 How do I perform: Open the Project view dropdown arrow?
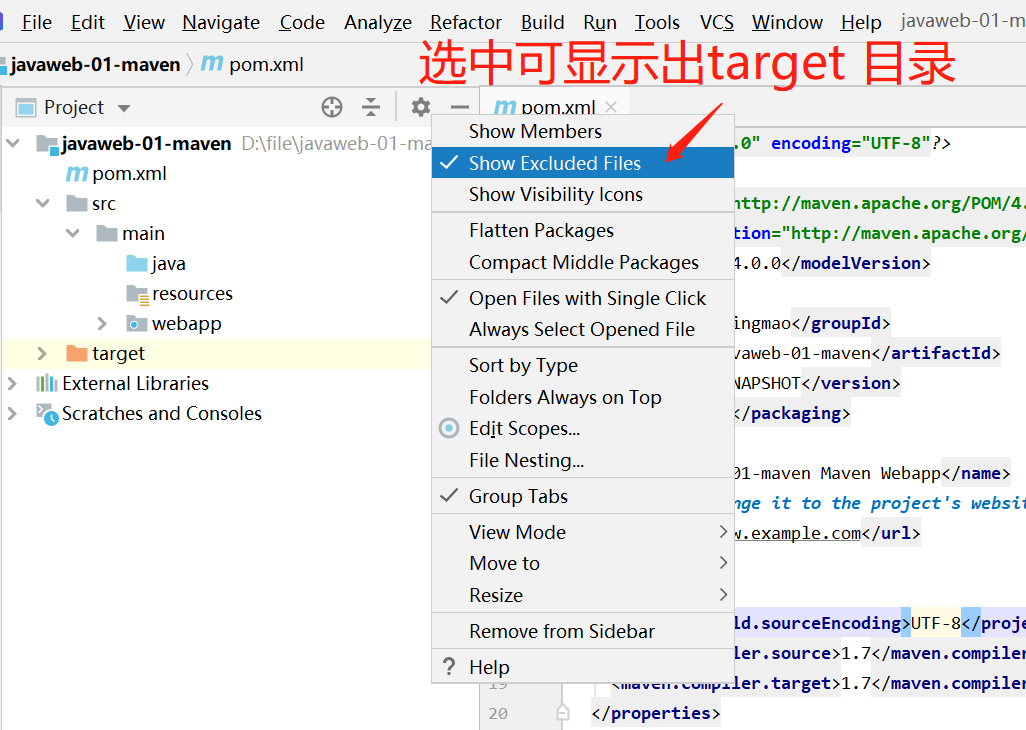point(124,108)
